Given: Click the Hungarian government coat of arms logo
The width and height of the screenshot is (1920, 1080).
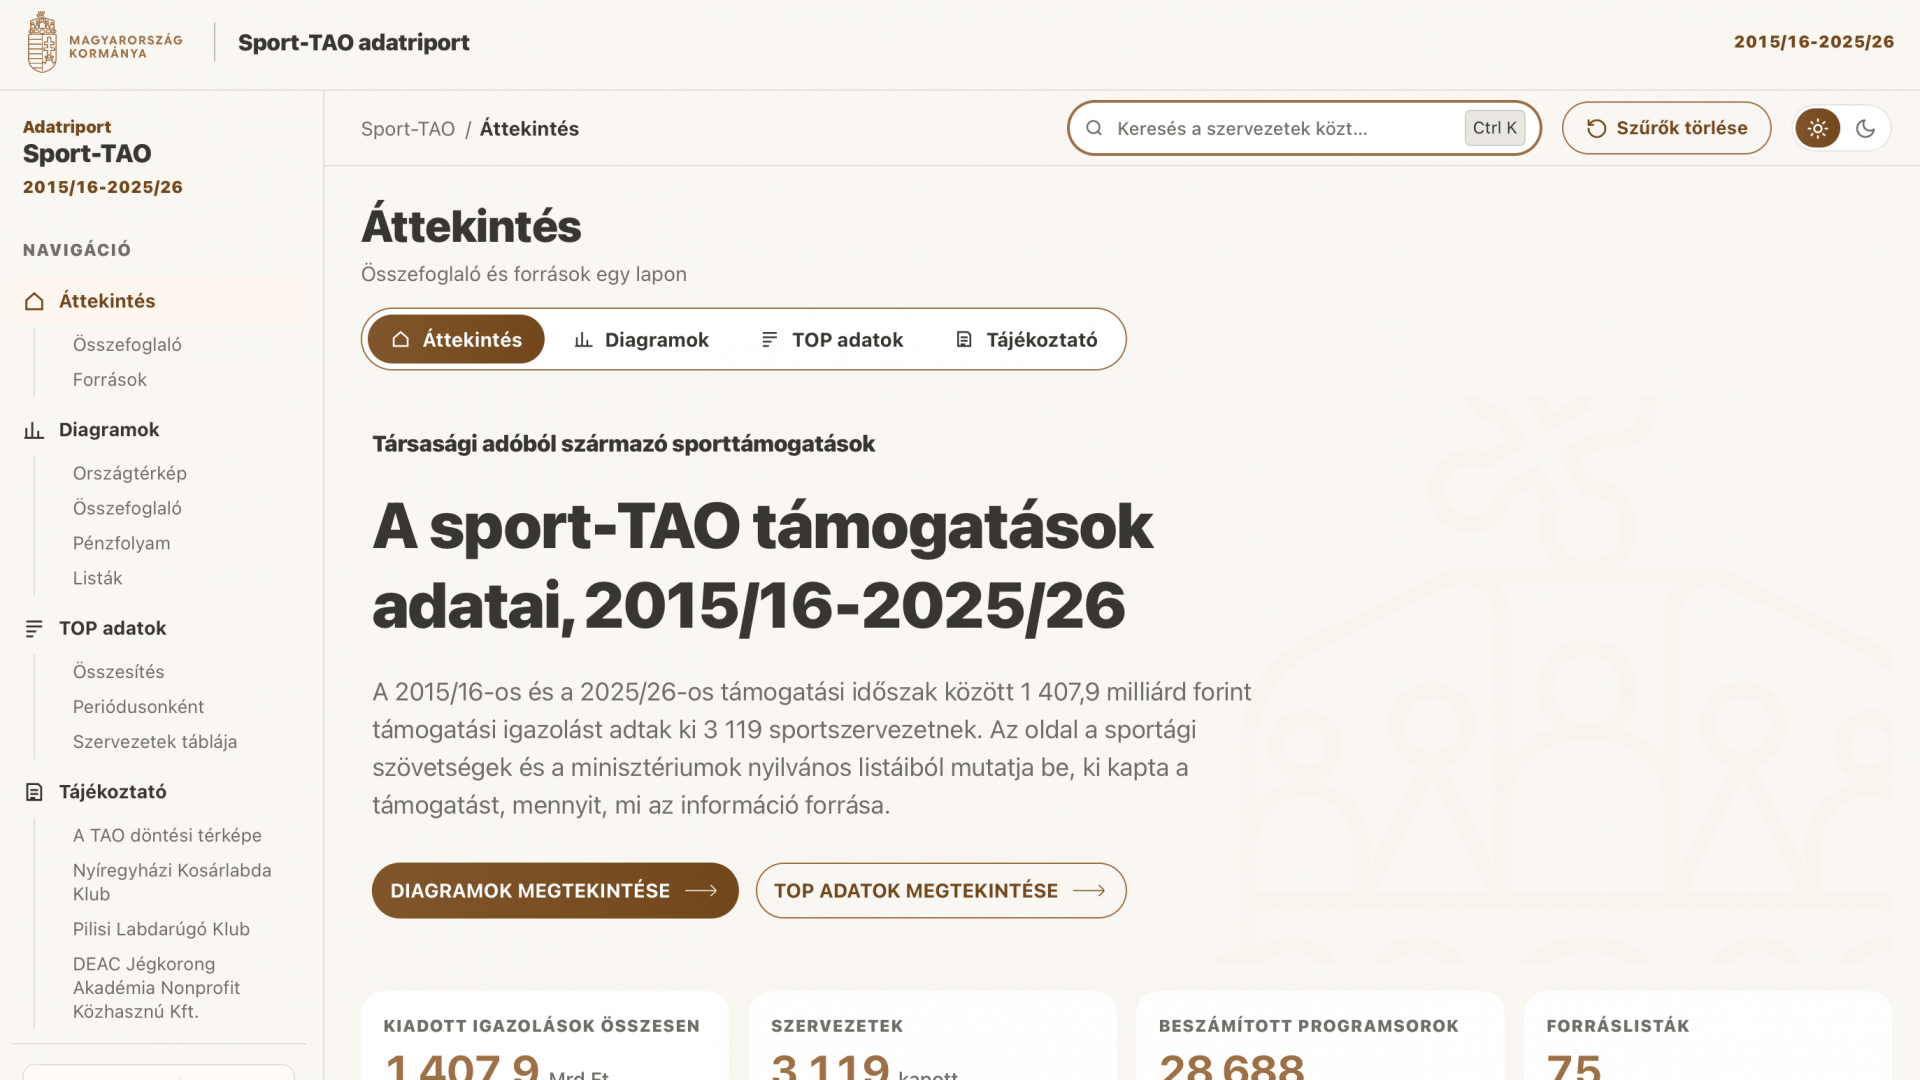Looking at the screenshot, I should coord(42,42).
